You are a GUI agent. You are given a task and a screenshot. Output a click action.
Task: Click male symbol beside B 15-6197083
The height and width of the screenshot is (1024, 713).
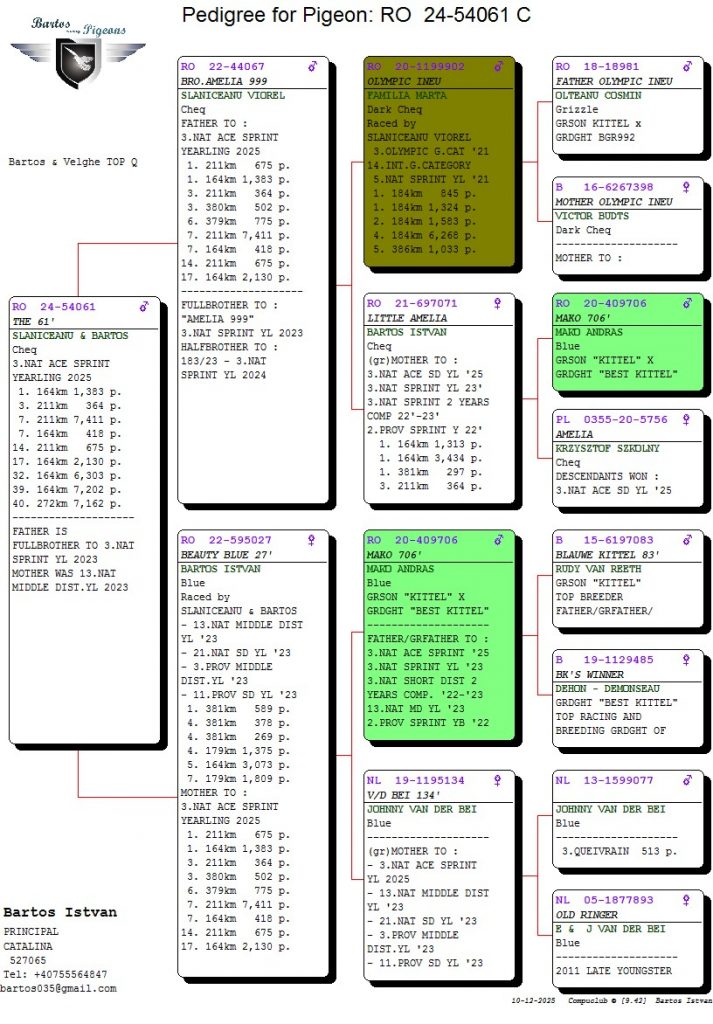pyautogui.click(x=687, y=540)
